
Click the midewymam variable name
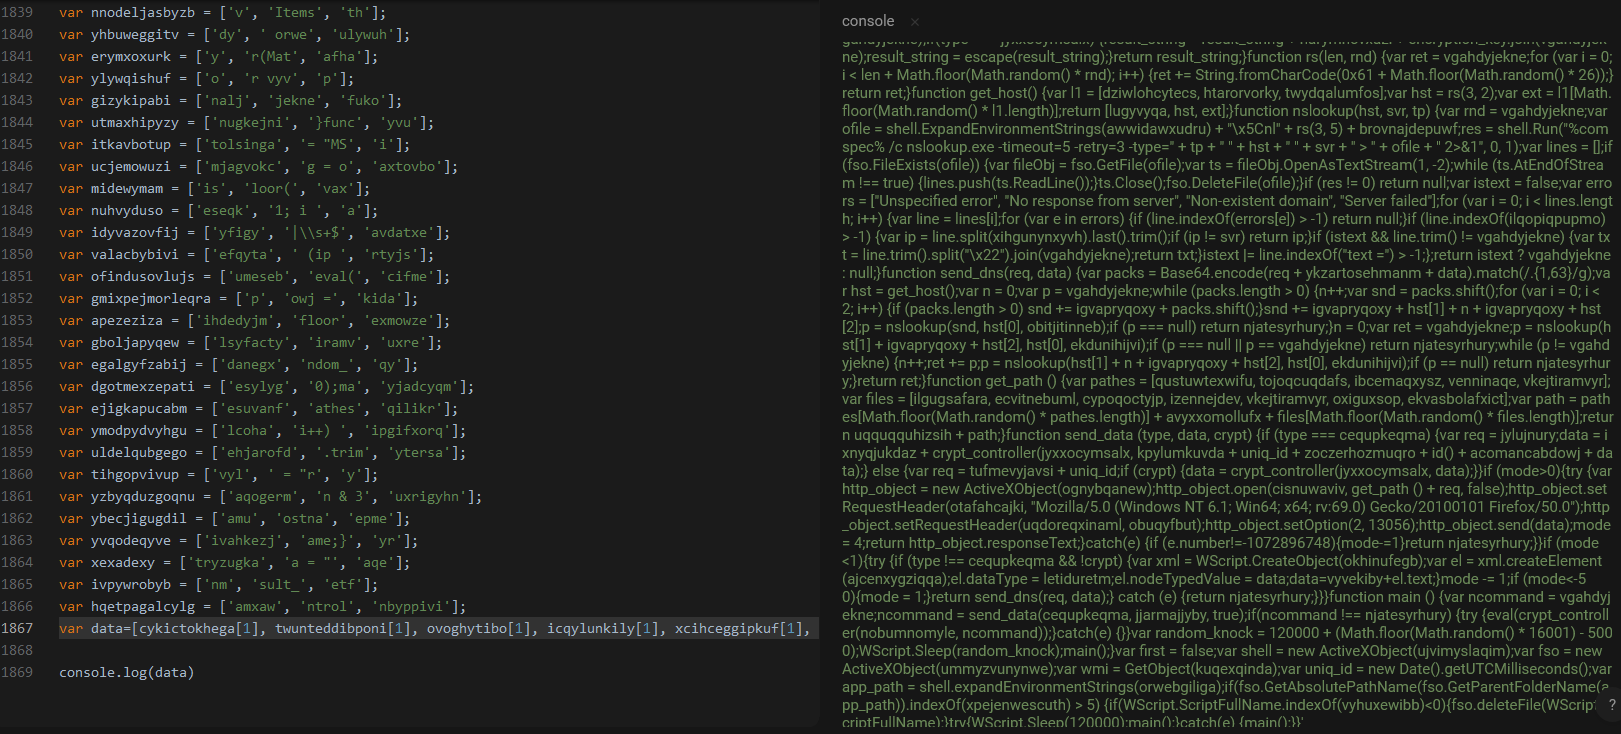click(127, 189)
